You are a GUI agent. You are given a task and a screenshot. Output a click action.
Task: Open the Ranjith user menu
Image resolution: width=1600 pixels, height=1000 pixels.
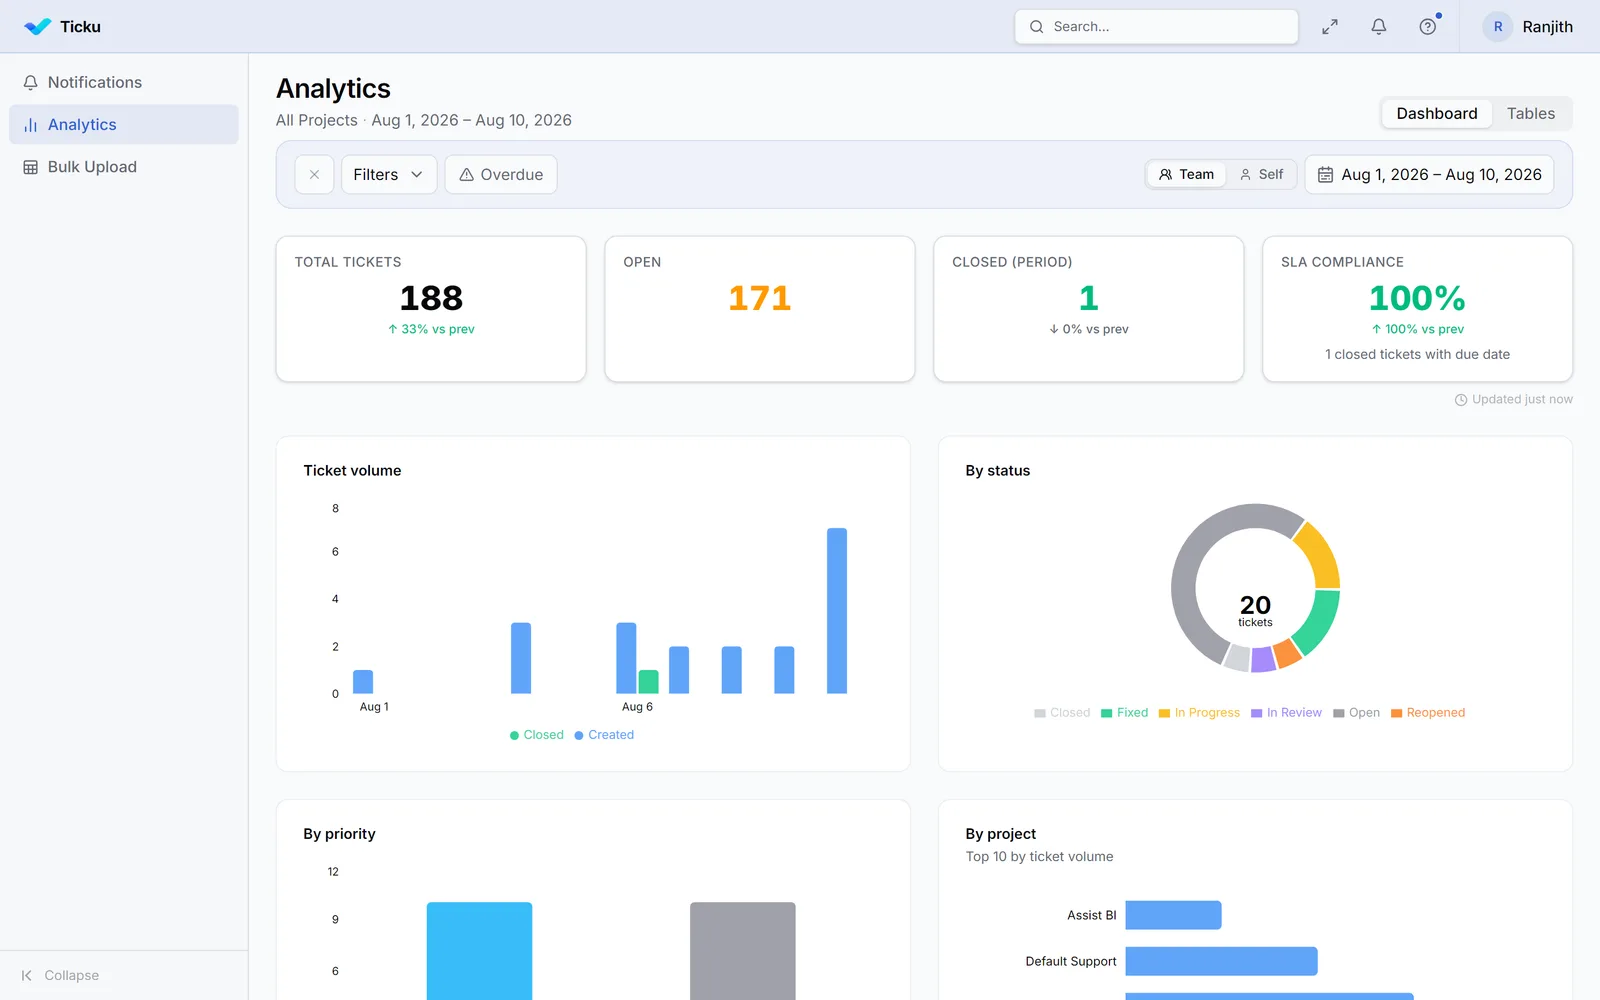(x=1527, y=27)
